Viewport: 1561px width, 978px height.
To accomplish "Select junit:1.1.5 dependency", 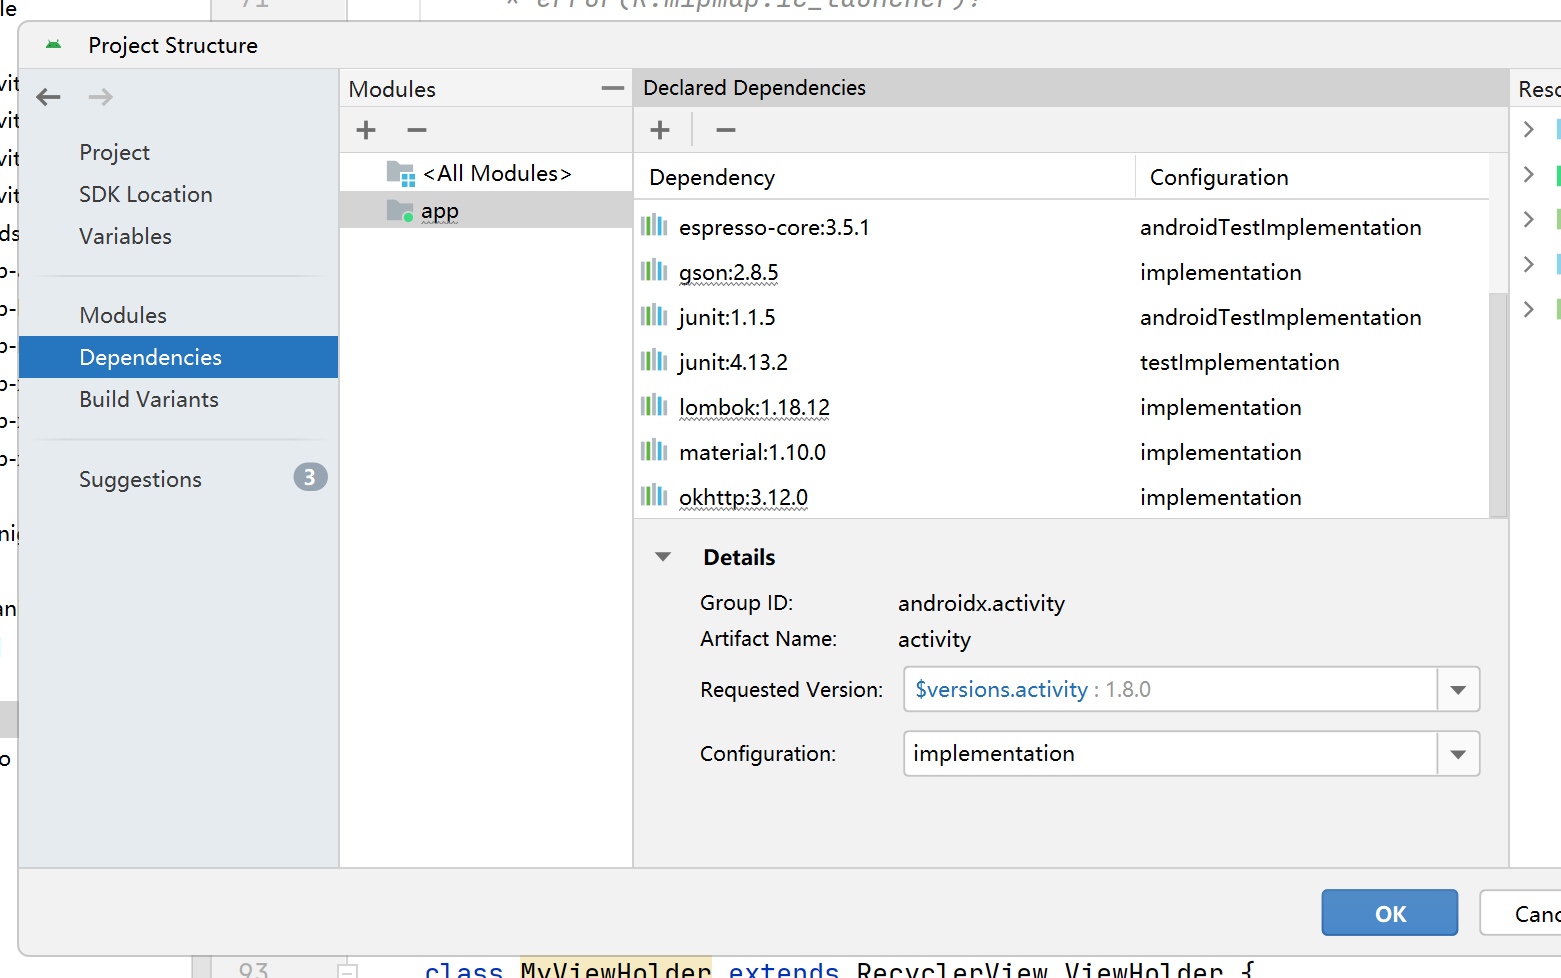I will click(x=1062, y=317).
